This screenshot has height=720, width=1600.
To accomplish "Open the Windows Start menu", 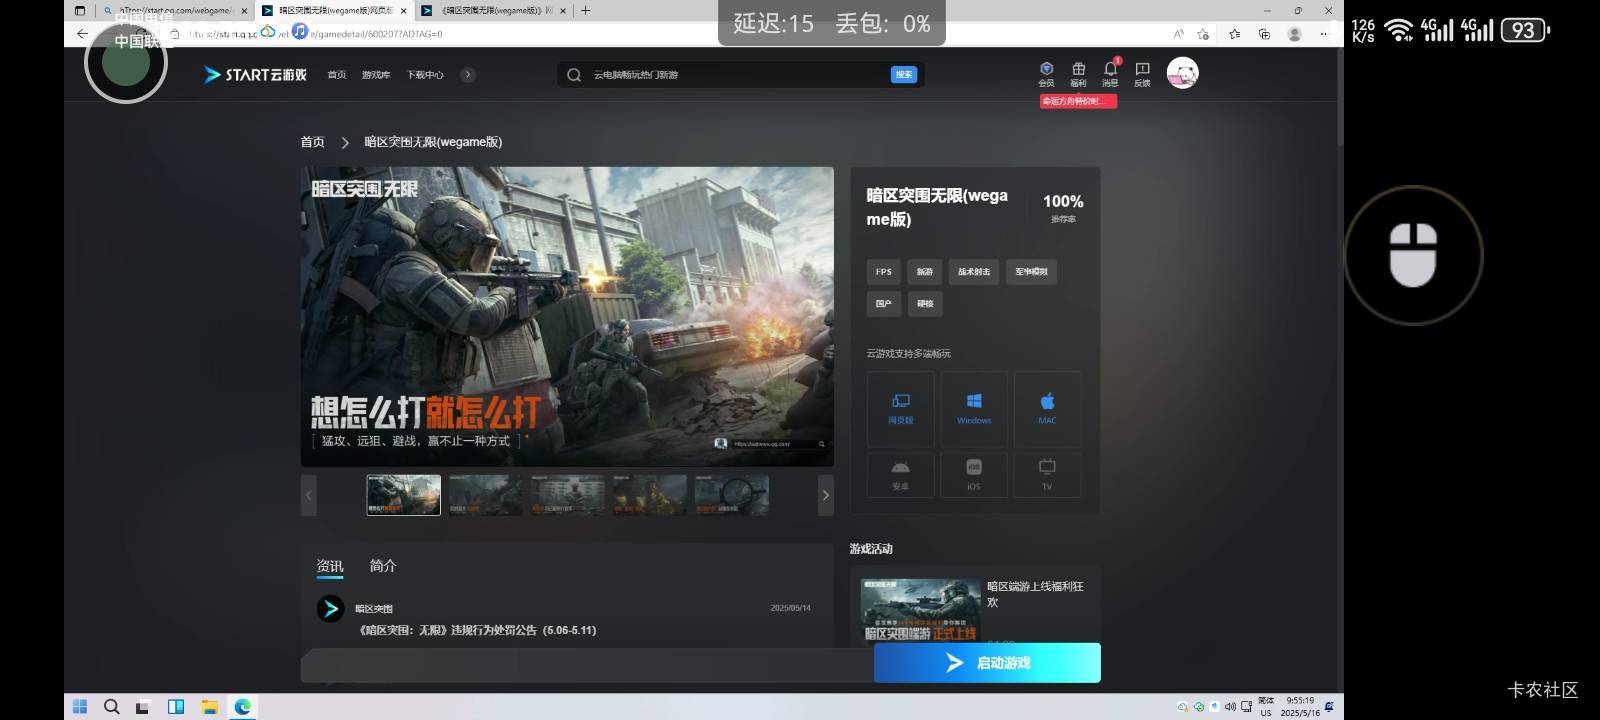I will [80, 707].
